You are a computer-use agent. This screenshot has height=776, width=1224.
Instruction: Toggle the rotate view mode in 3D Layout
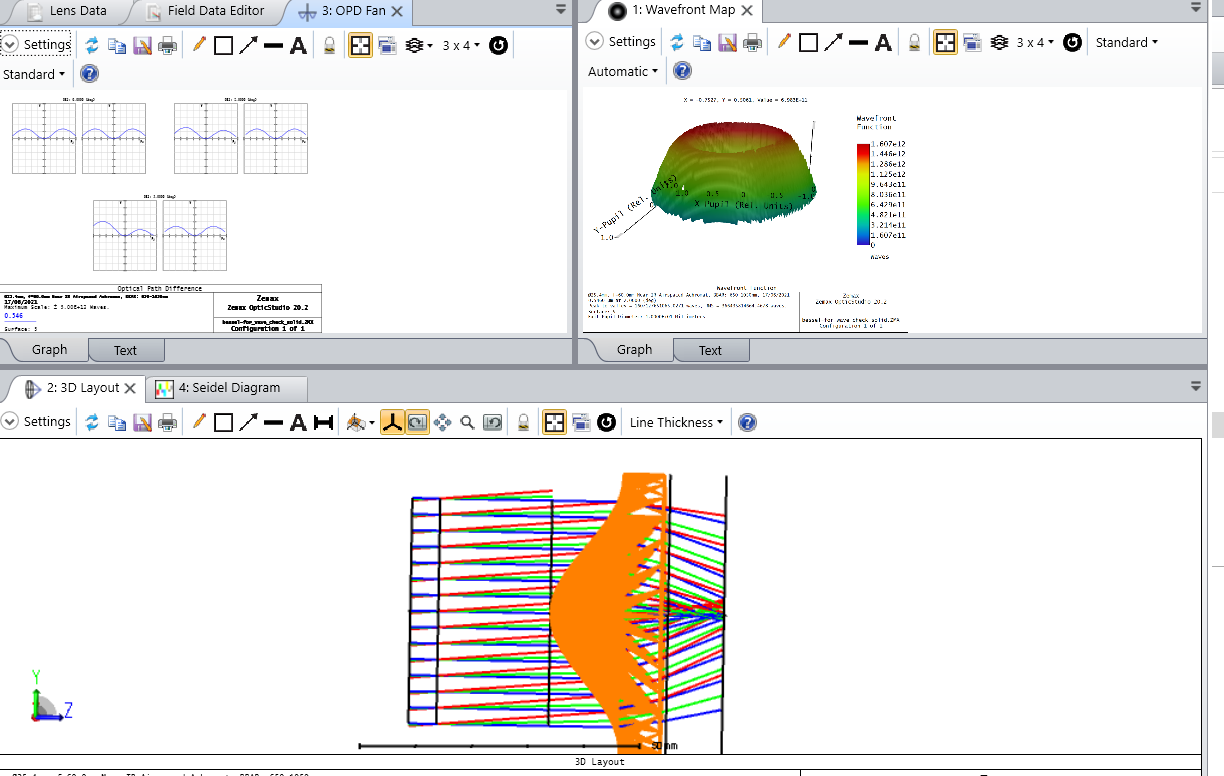pos(417,423)
